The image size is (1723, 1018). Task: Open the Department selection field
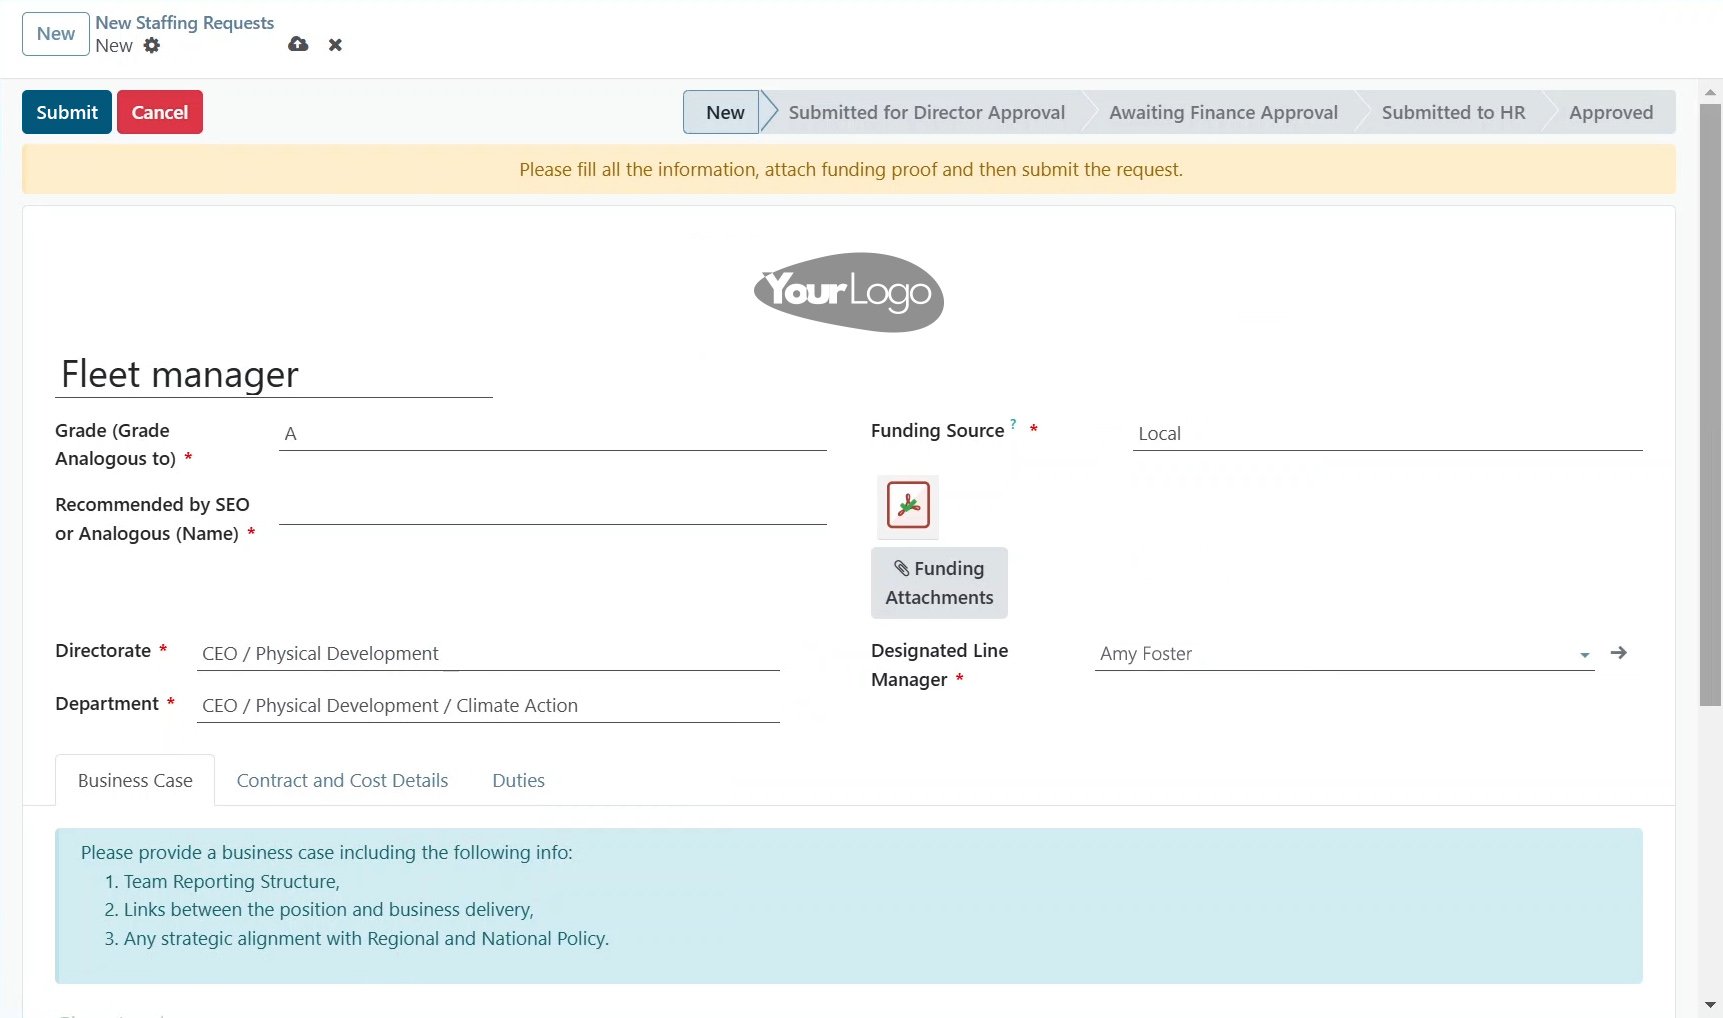coord(488,706)
